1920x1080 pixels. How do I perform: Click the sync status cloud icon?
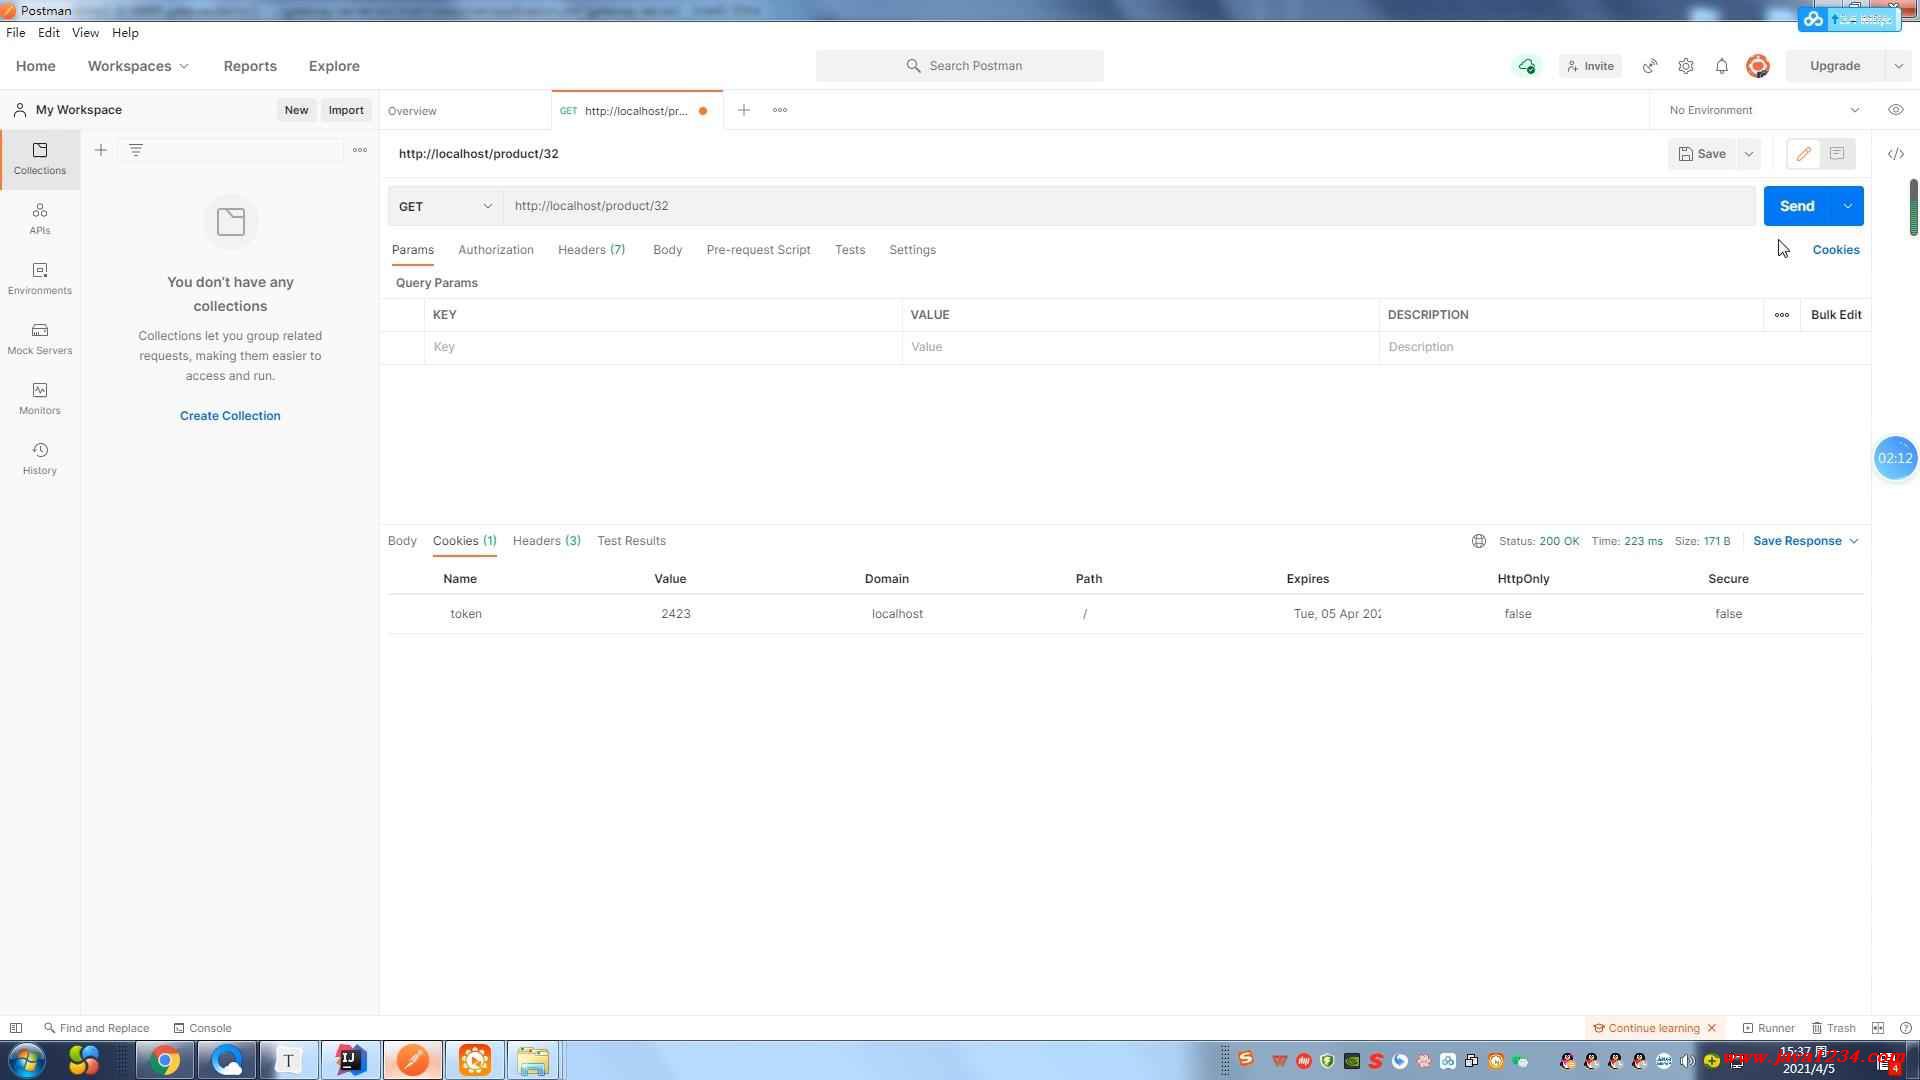[1527, 66]
